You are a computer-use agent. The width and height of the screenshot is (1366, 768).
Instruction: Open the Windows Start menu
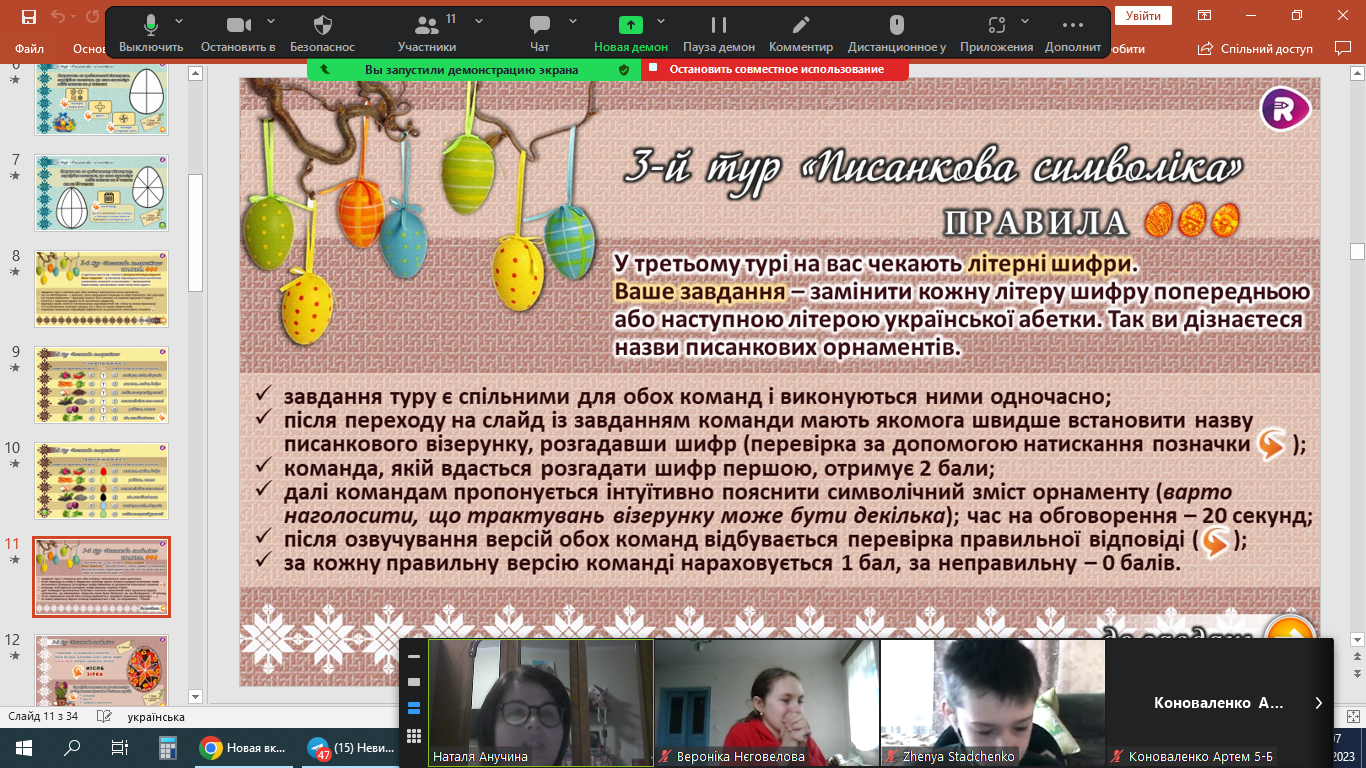[24, 747]
